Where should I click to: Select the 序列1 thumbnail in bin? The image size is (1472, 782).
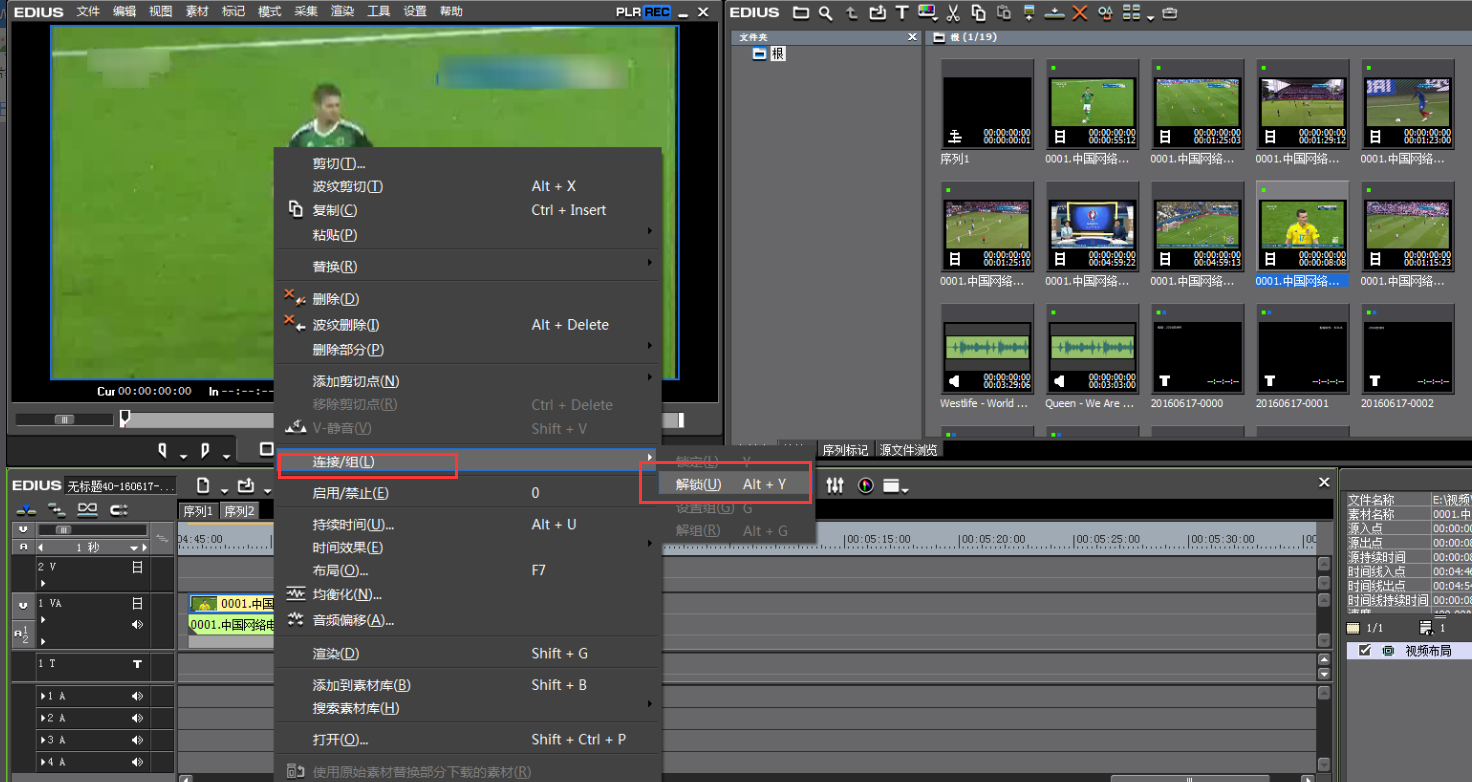(987, 105)
